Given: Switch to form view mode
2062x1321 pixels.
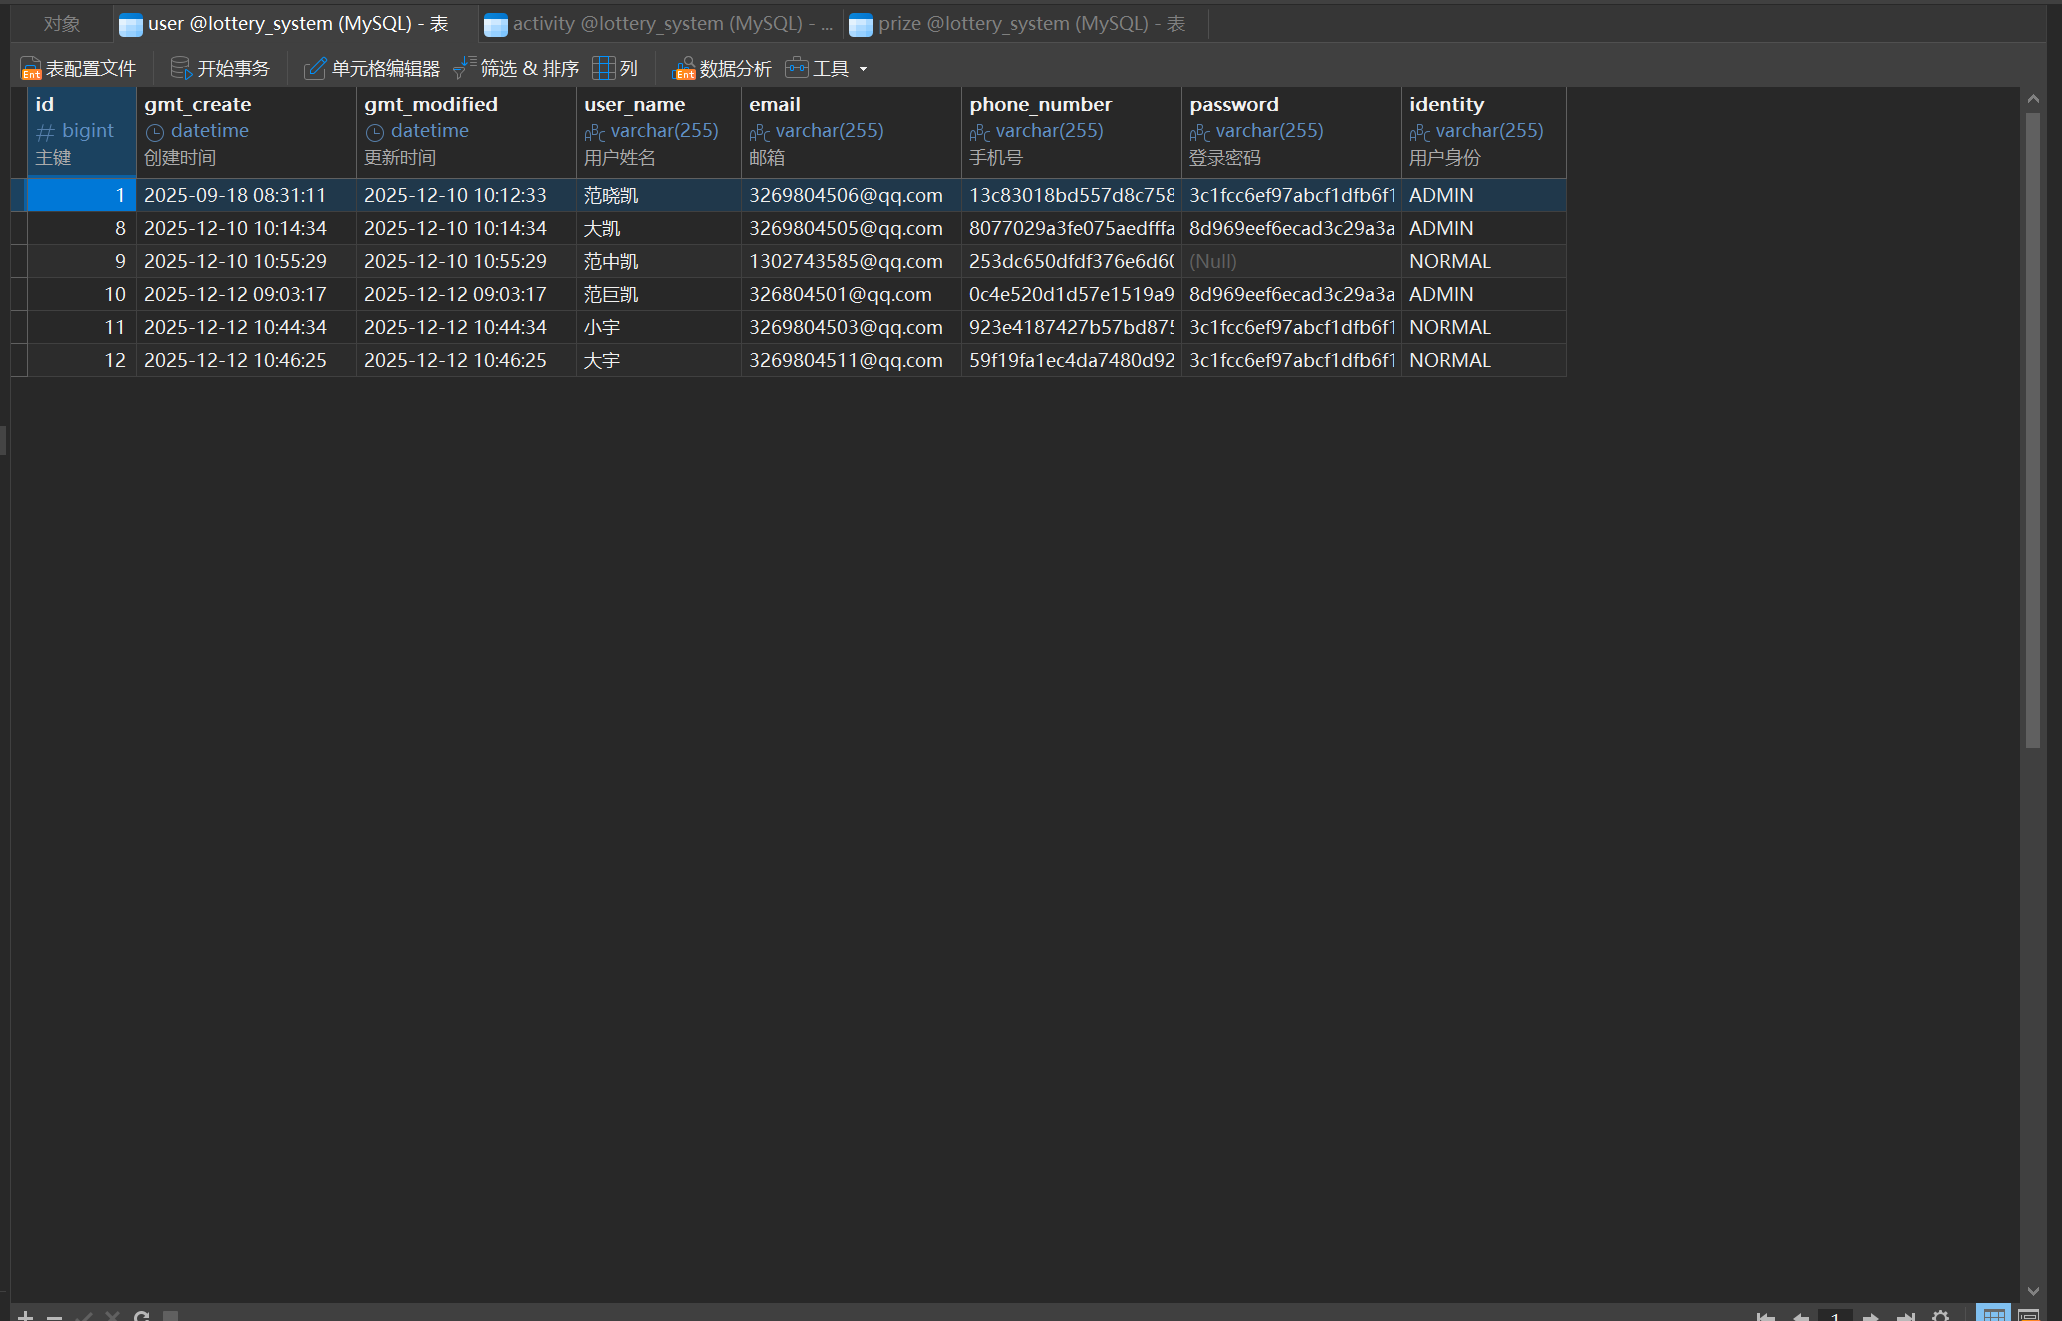Looking at the screenshot, I should [x=2028, y=1315].
